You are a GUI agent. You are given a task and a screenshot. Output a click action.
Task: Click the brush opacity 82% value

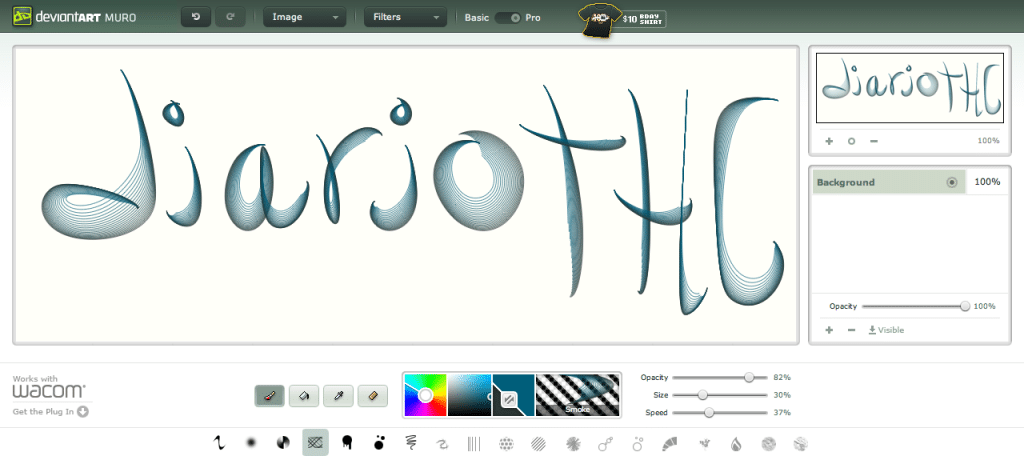782,378
